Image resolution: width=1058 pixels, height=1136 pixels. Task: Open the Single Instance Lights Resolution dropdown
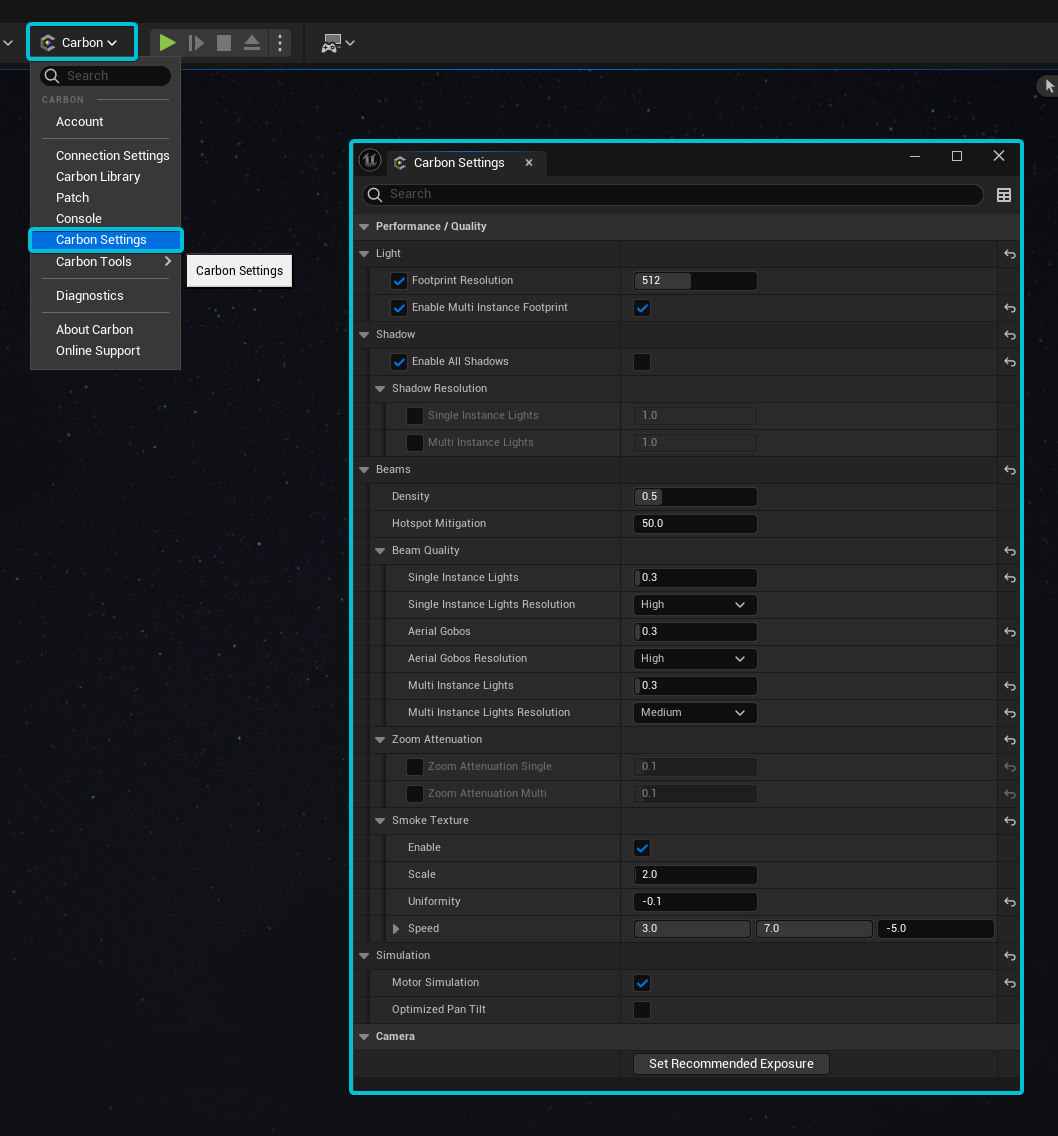pos(694,604)
